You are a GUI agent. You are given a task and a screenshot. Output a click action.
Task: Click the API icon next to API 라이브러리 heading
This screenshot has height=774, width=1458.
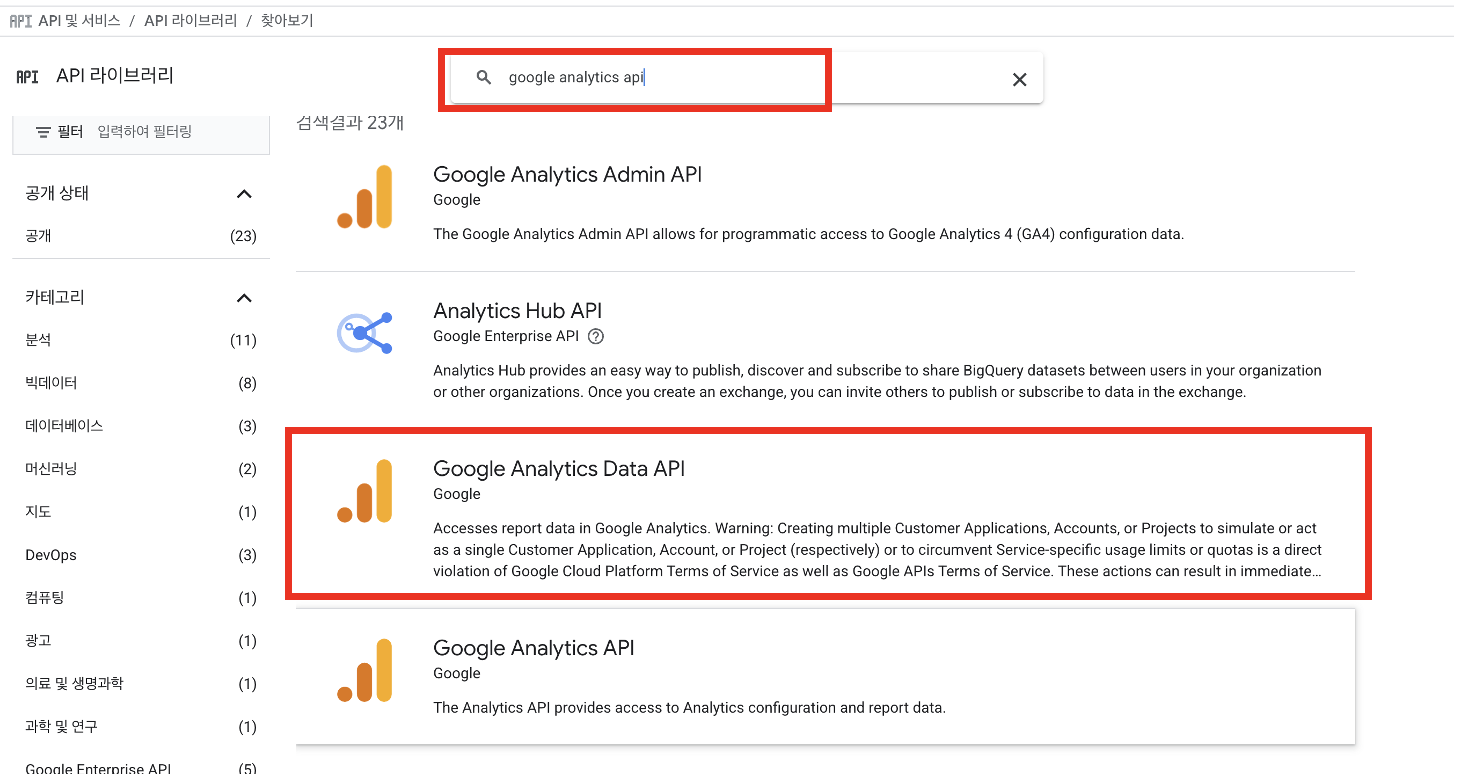coord(28,76)
